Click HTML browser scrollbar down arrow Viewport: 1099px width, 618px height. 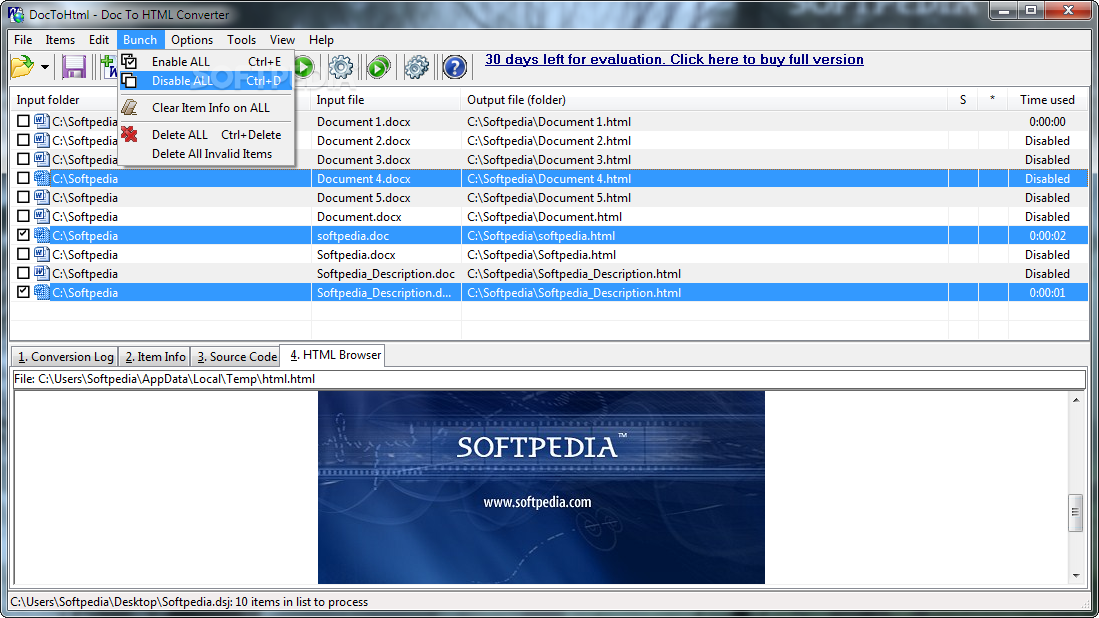(1076, 576)
